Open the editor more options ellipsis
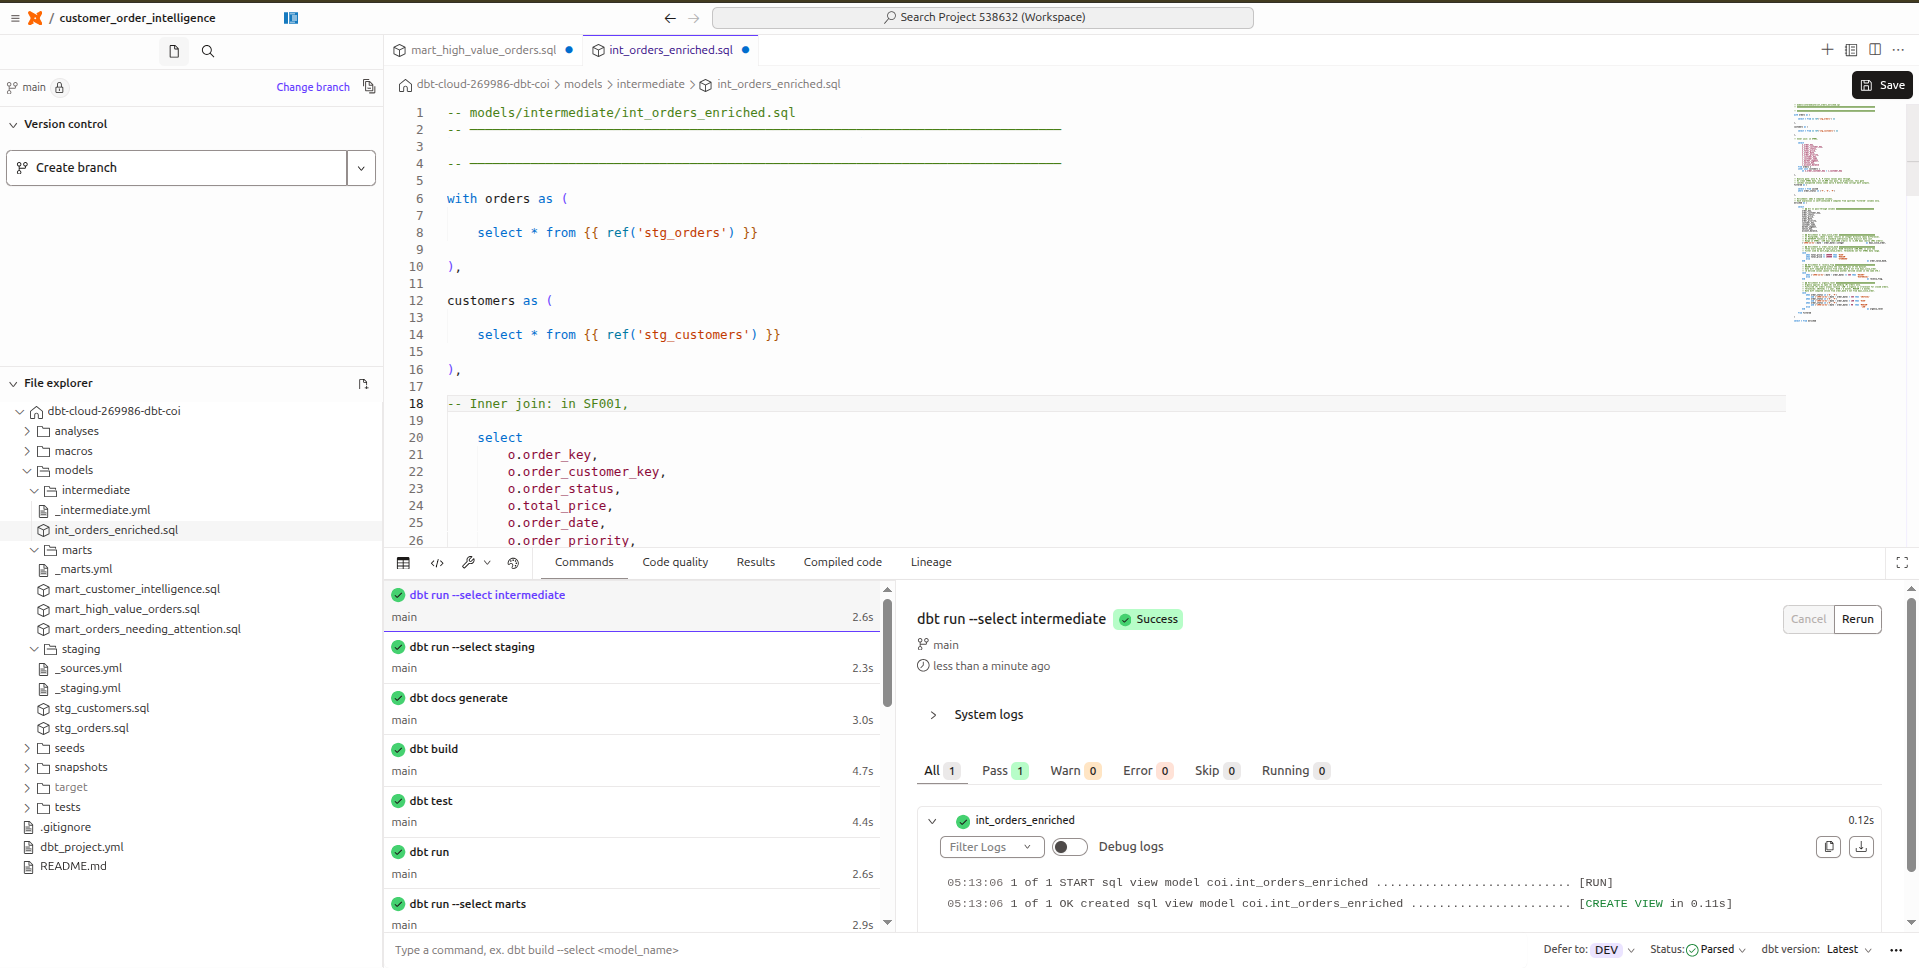Screen dimensions: 1919x968 pos(1898,50)
